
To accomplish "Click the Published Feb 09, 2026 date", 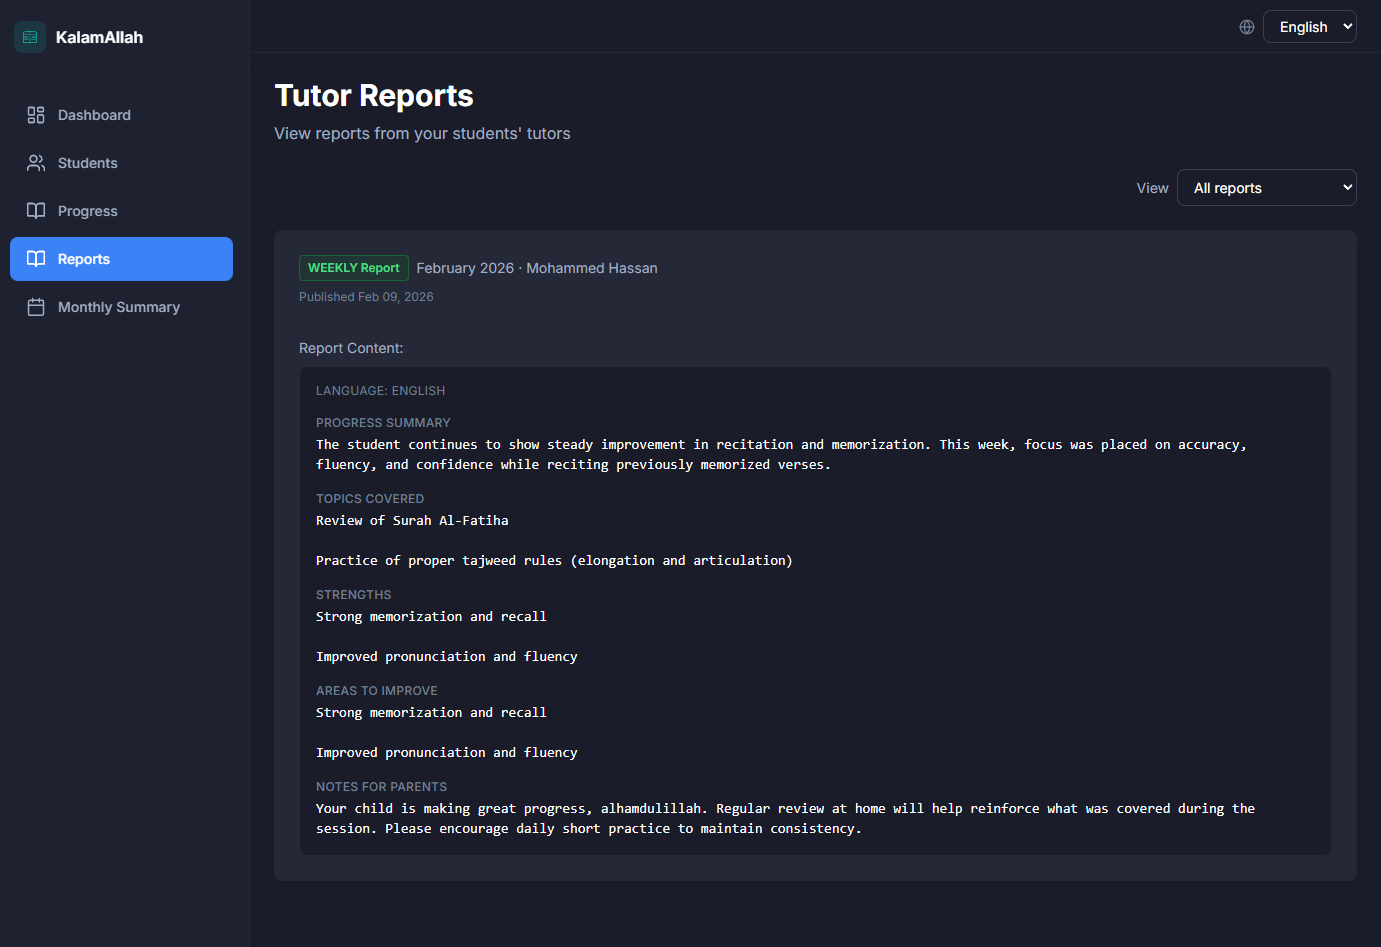I will (366, 297).
